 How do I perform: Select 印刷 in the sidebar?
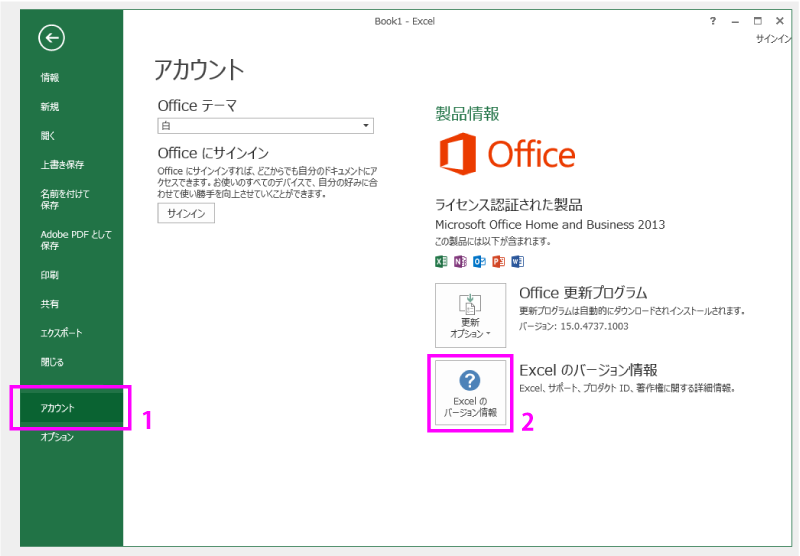[50, 275]
